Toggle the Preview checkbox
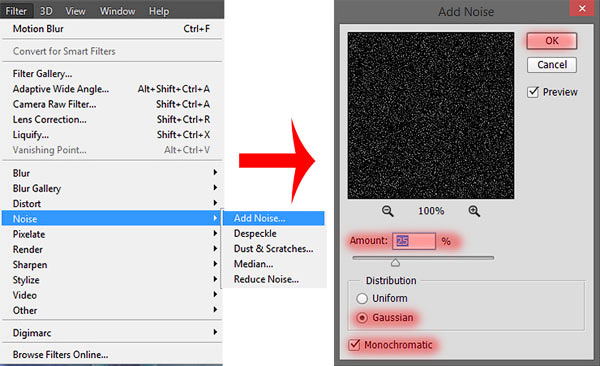 [533, 92]
